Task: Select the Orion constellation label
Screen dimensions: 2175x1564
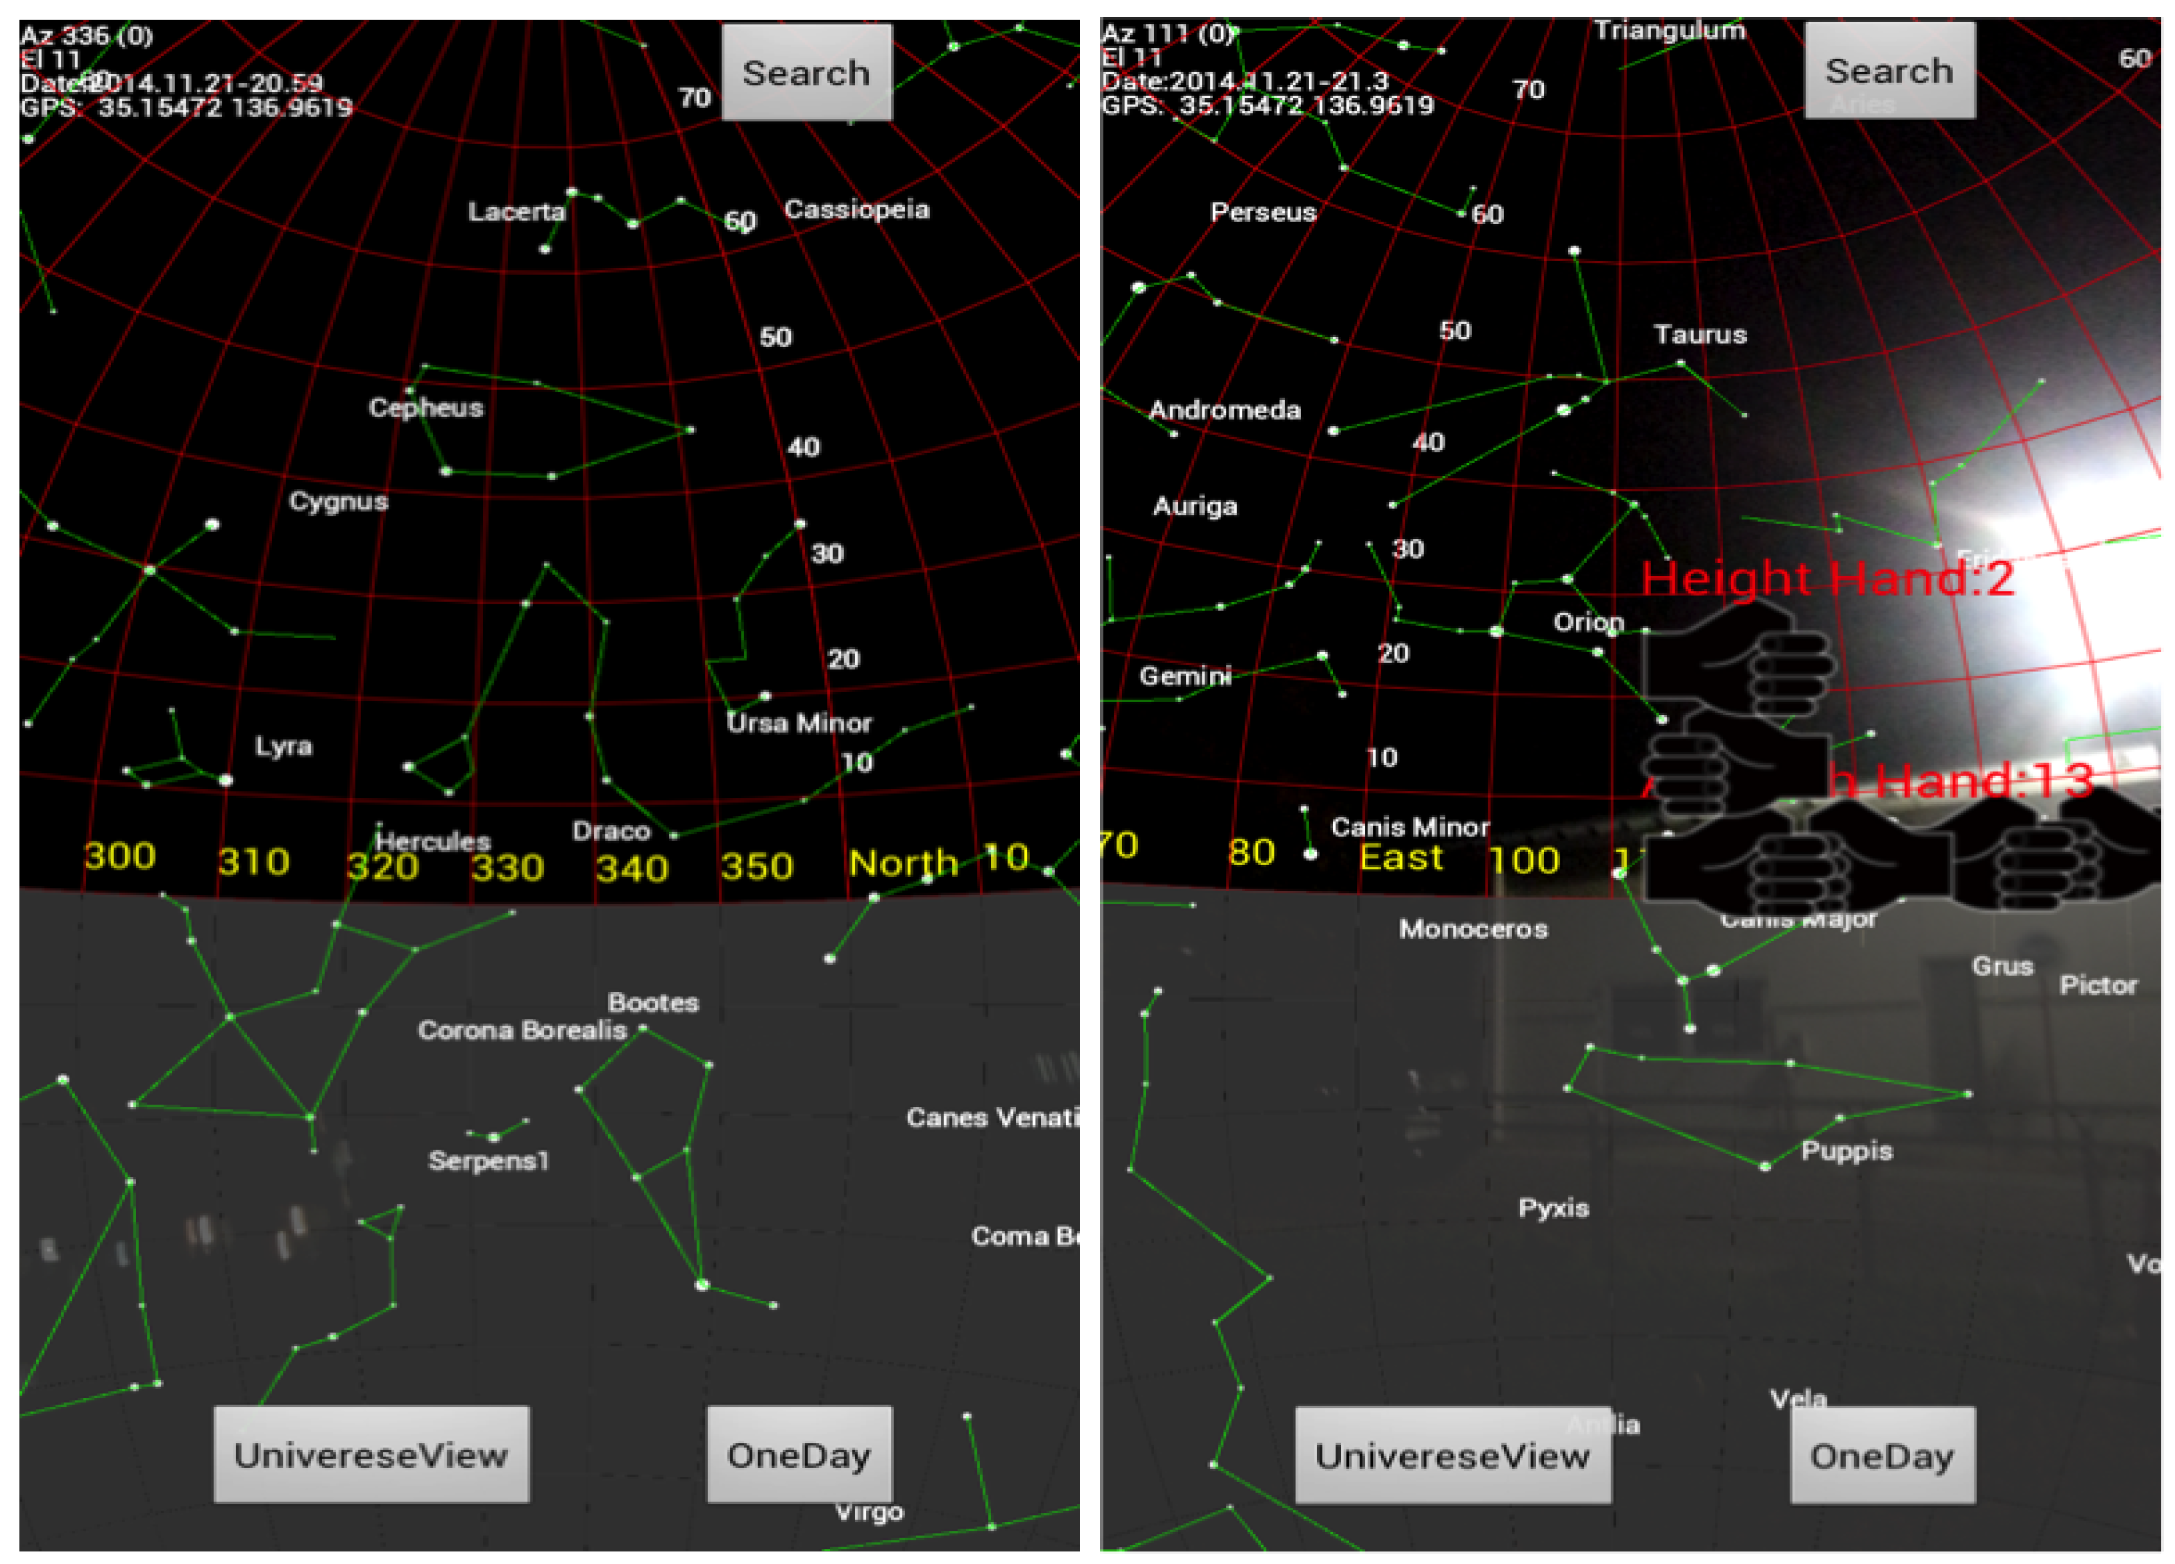Action: (1588, 622)
